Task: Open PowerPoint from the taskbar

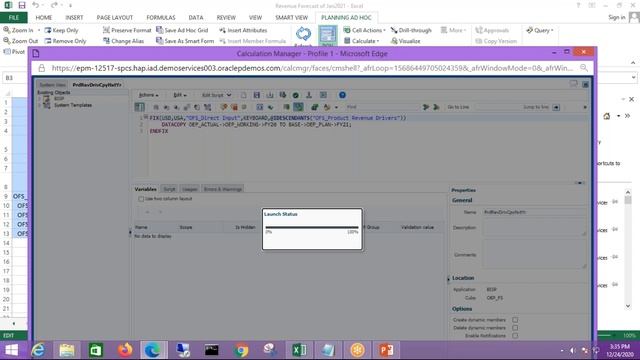Action: pyautogui.click(x=386, y=350)
